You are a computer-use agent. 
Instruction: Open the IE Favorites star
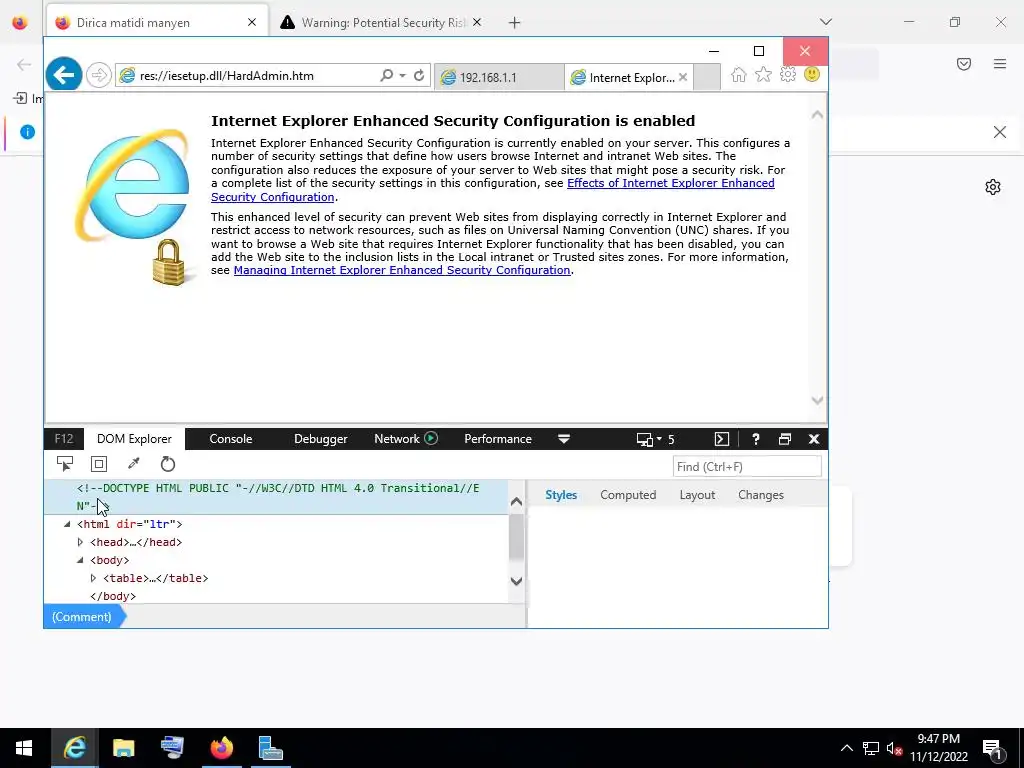click(x=763, y=75)
